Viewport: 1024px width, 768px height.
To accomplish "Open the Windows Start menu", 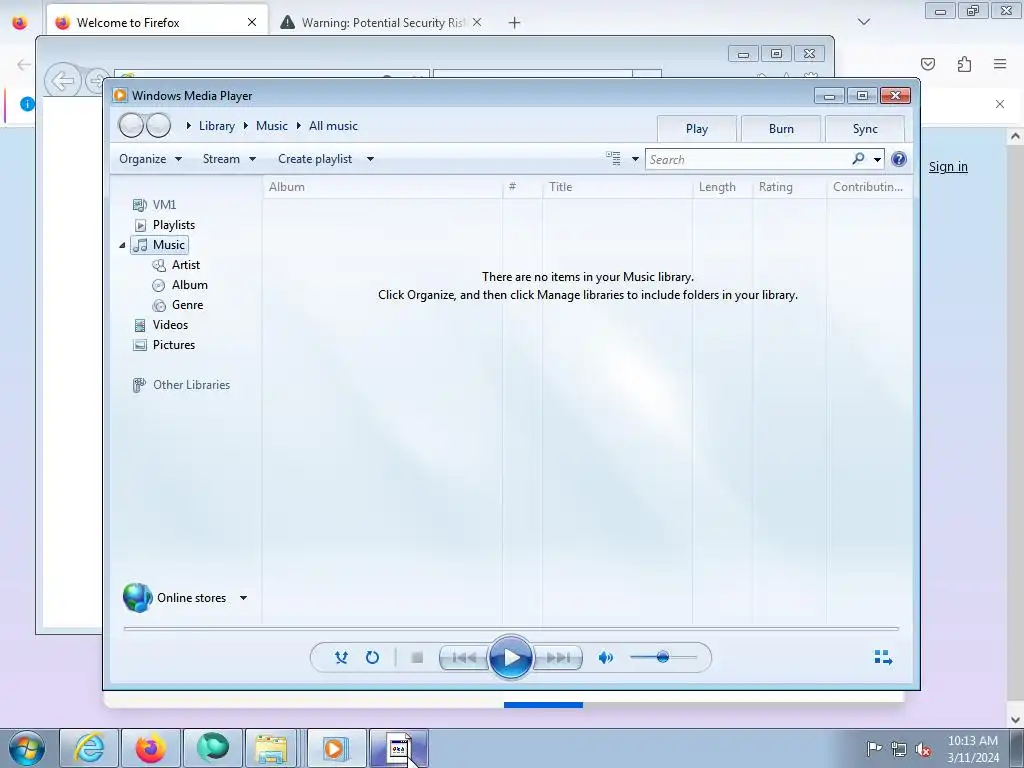I will [27, 748].
